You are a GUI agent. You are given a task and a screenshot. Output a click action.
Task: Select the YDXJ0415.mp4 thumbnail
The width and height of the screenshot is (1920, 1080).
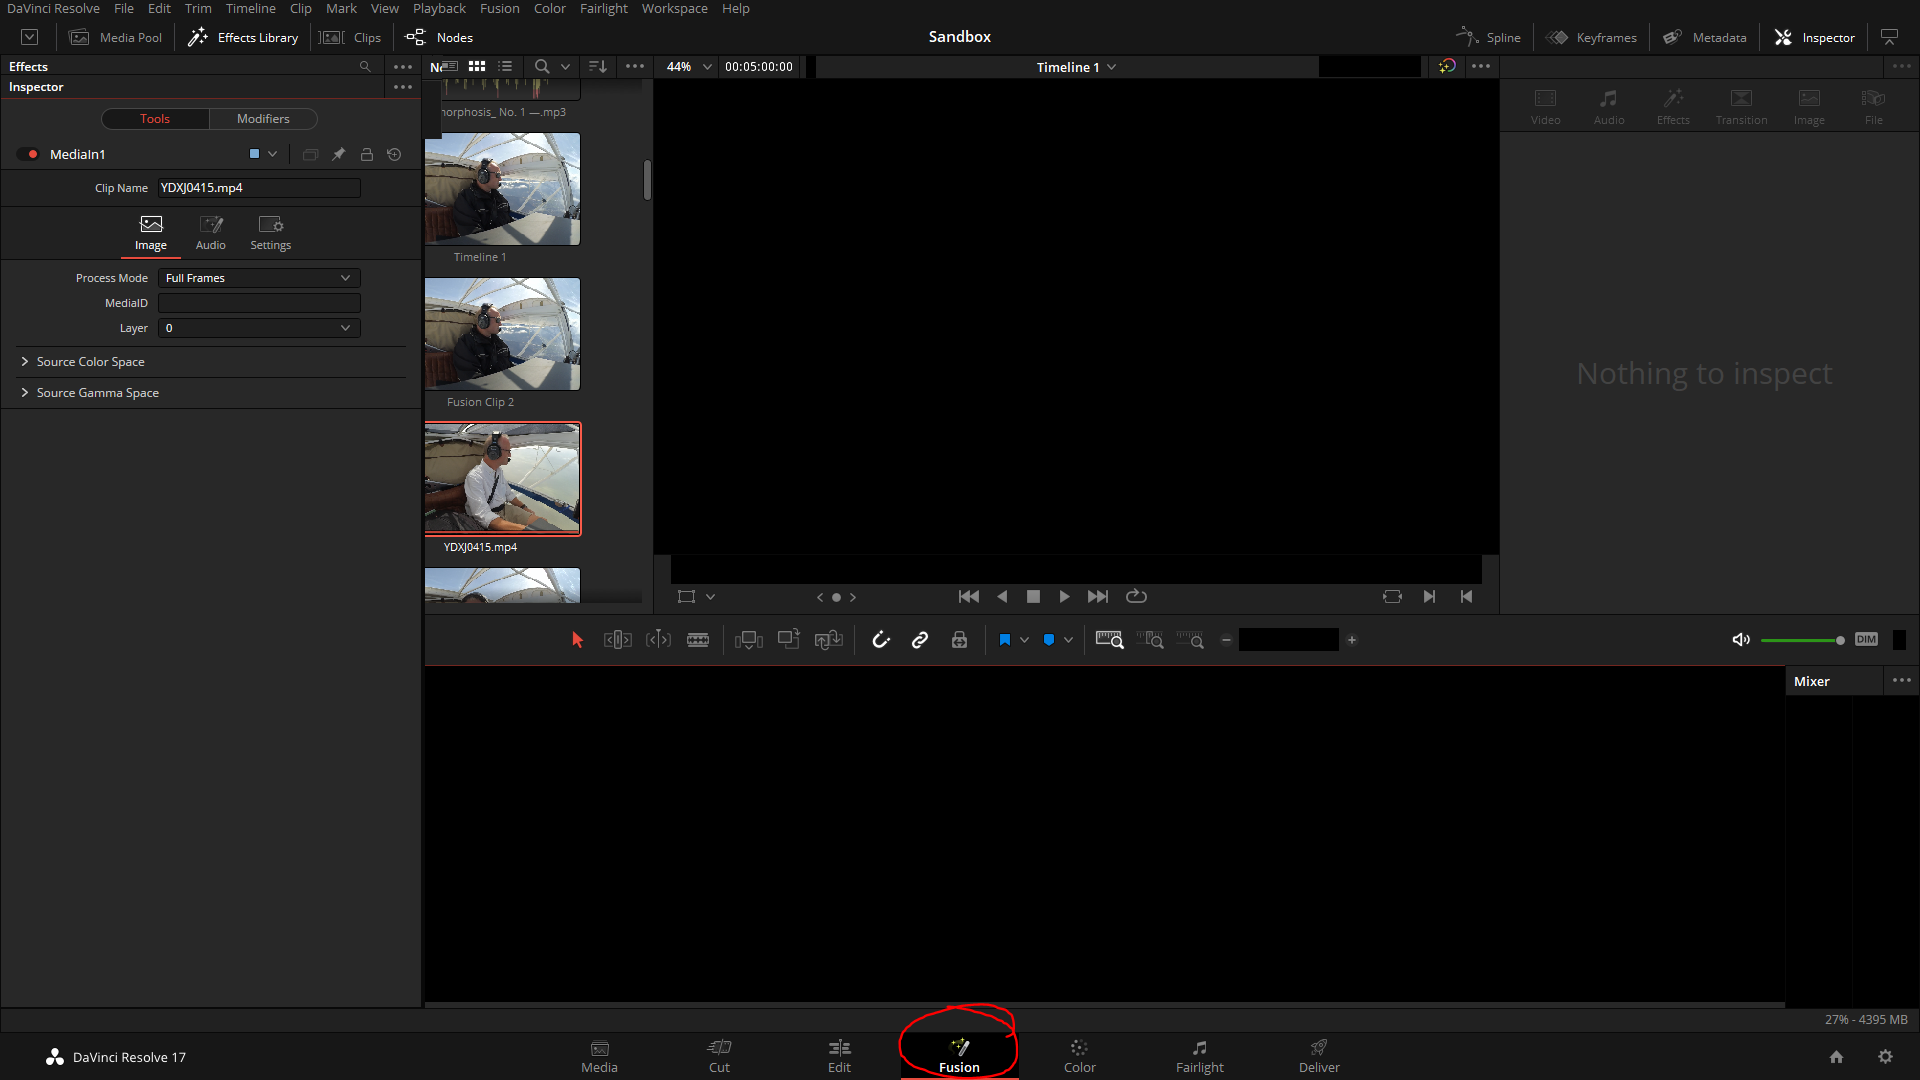click(502, 479)
